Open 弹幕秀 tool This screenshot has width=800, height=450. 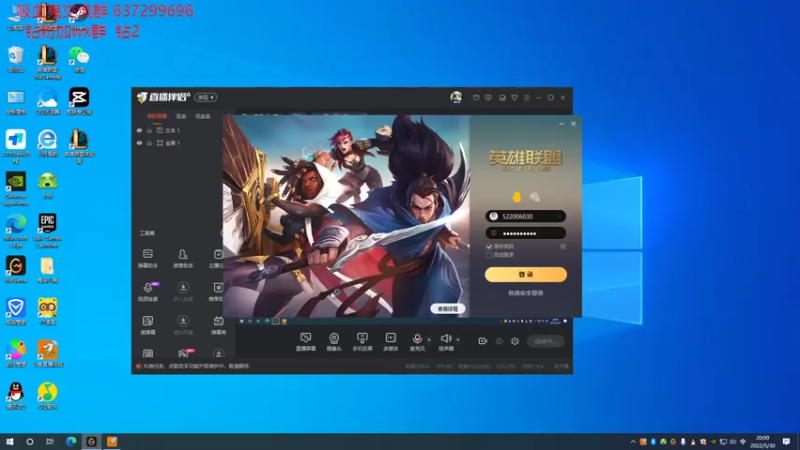pos(218,325)
